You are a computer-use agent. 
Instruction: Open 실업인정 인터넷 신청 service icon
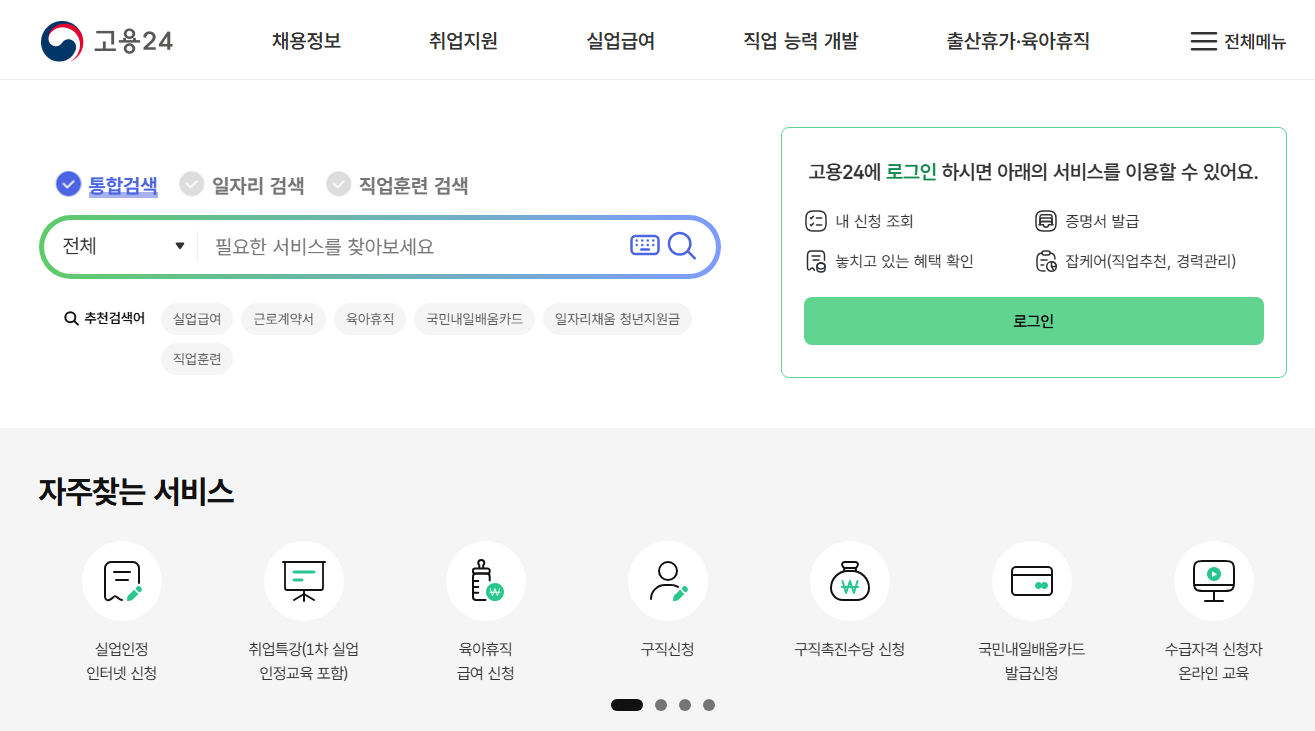pyautogui.click(x=122, y=581)
